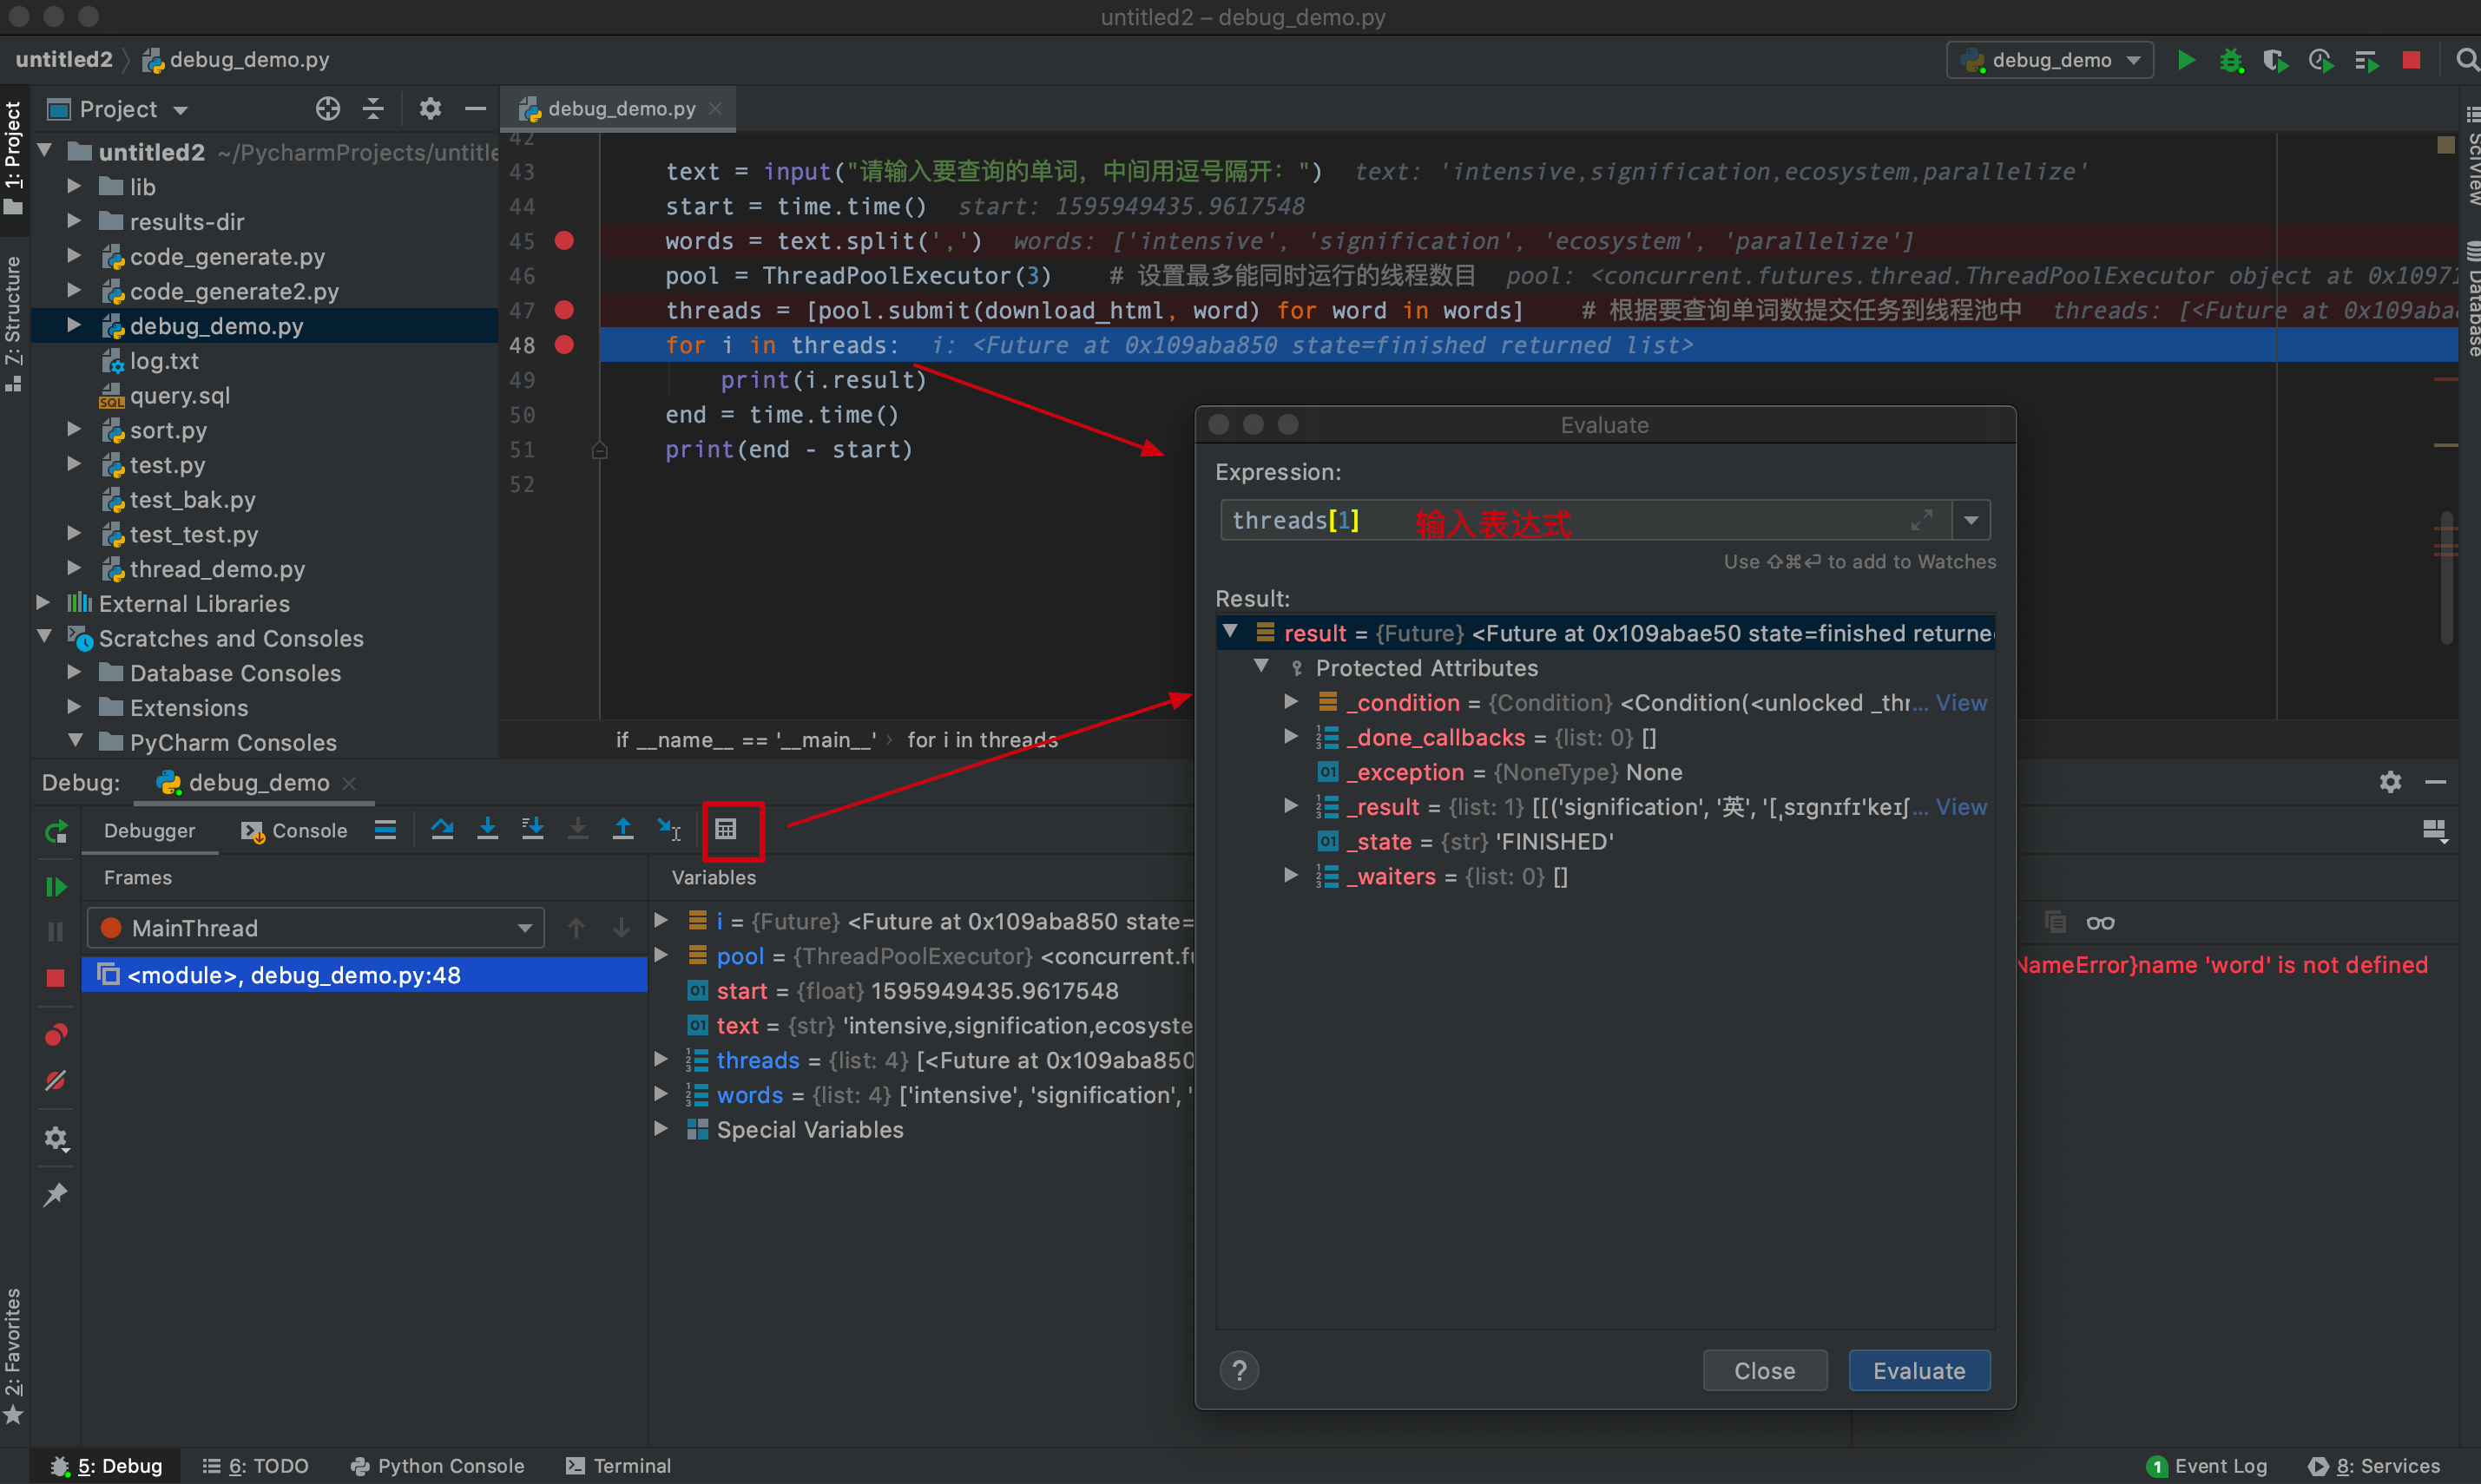Viewport: 2481px width, 1484px height.
Task: Open debug settings gear in sidebar
Action: click(x=56, y=1138)
